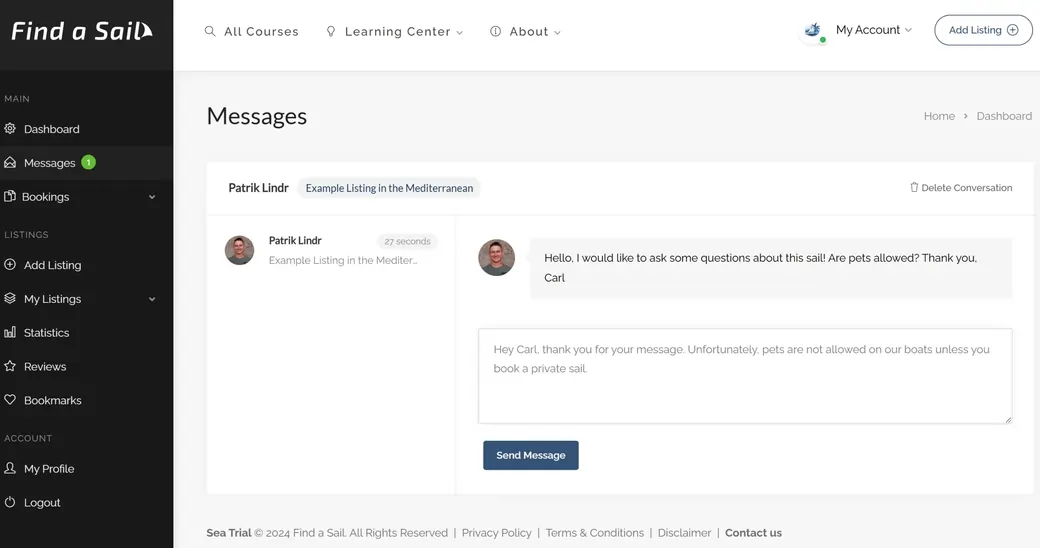Click the Logout power icon
The image size is (1040, 548).
pos(10,502)
